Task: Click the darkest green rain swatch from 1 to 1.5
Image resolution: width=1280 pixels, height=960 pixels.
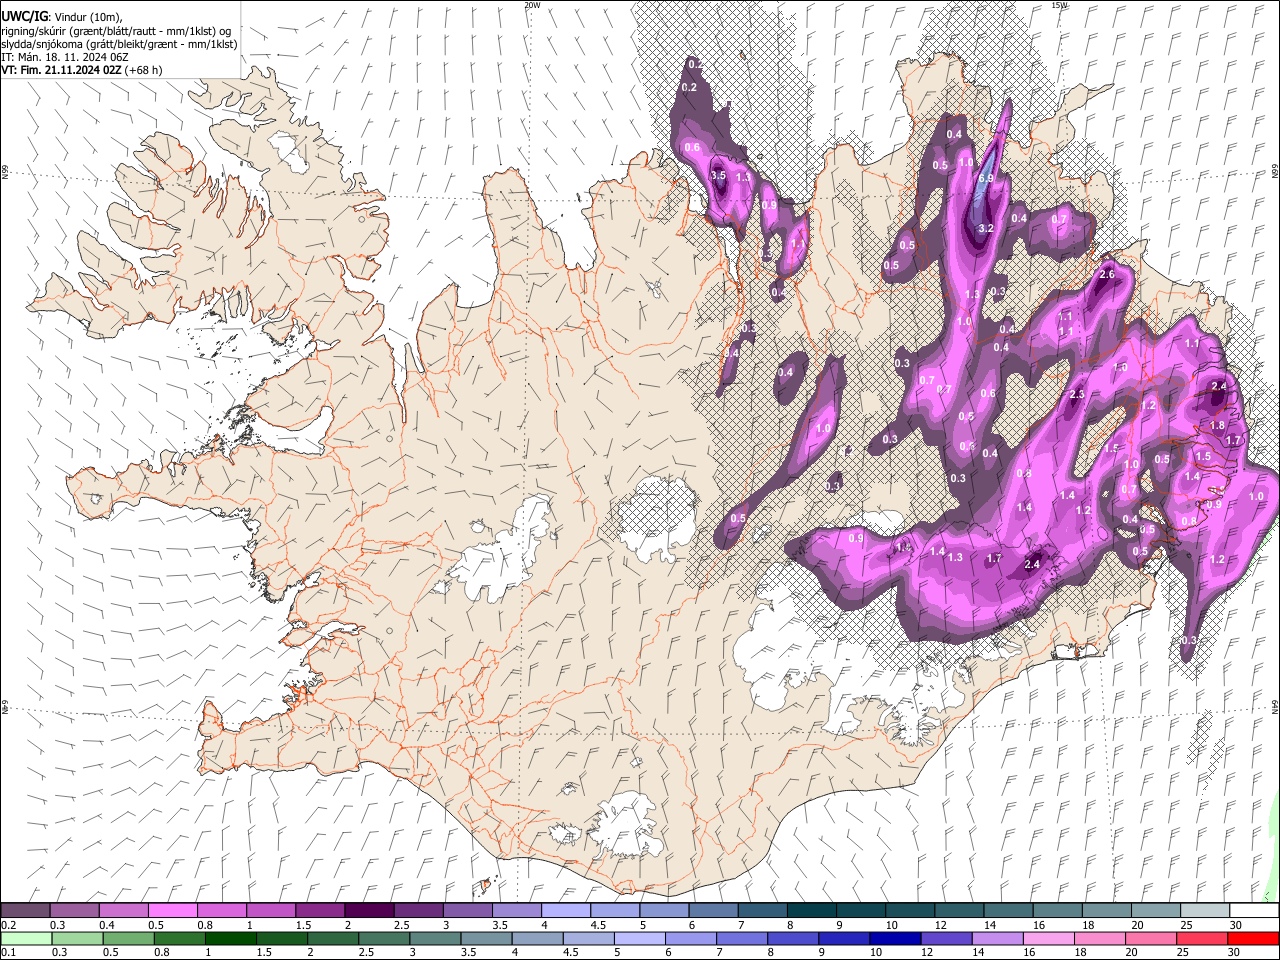Action: coord(230,938)
